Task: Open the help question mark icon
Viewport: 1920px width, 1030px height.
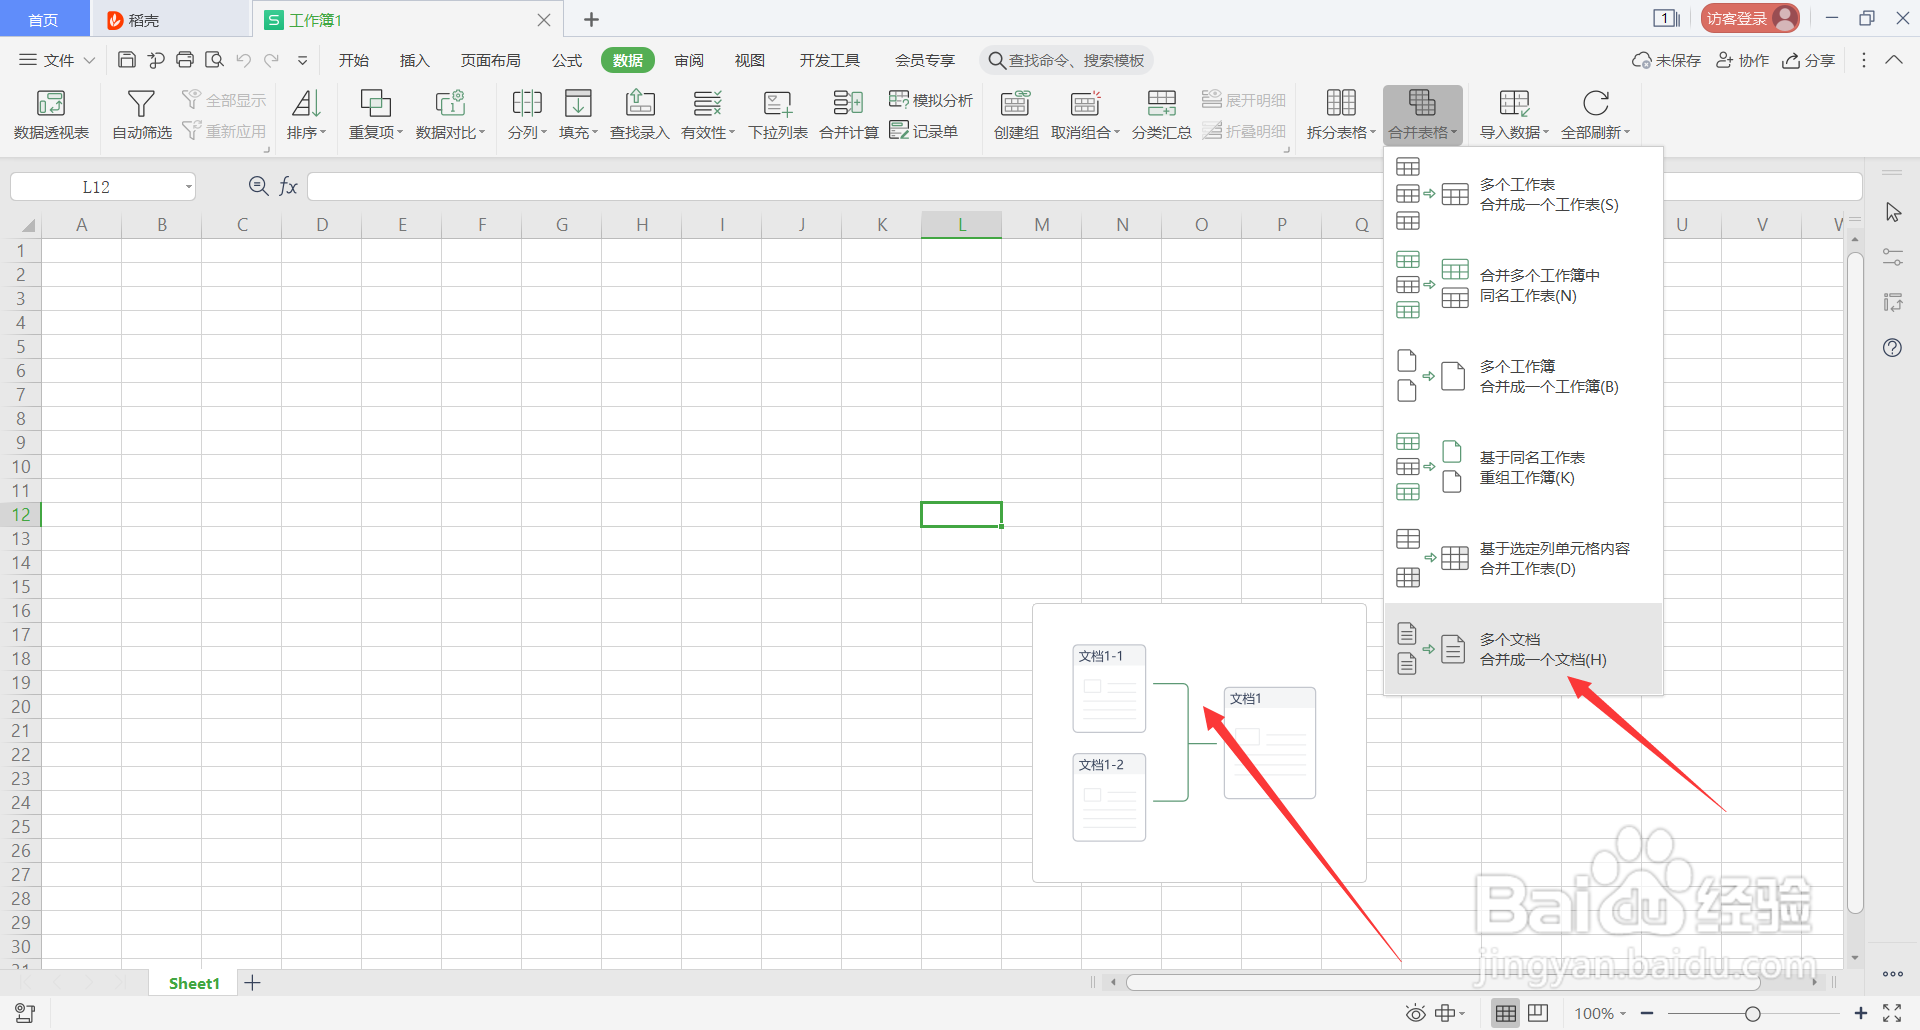Action: pyautogui.click(x=1892, y=348)
